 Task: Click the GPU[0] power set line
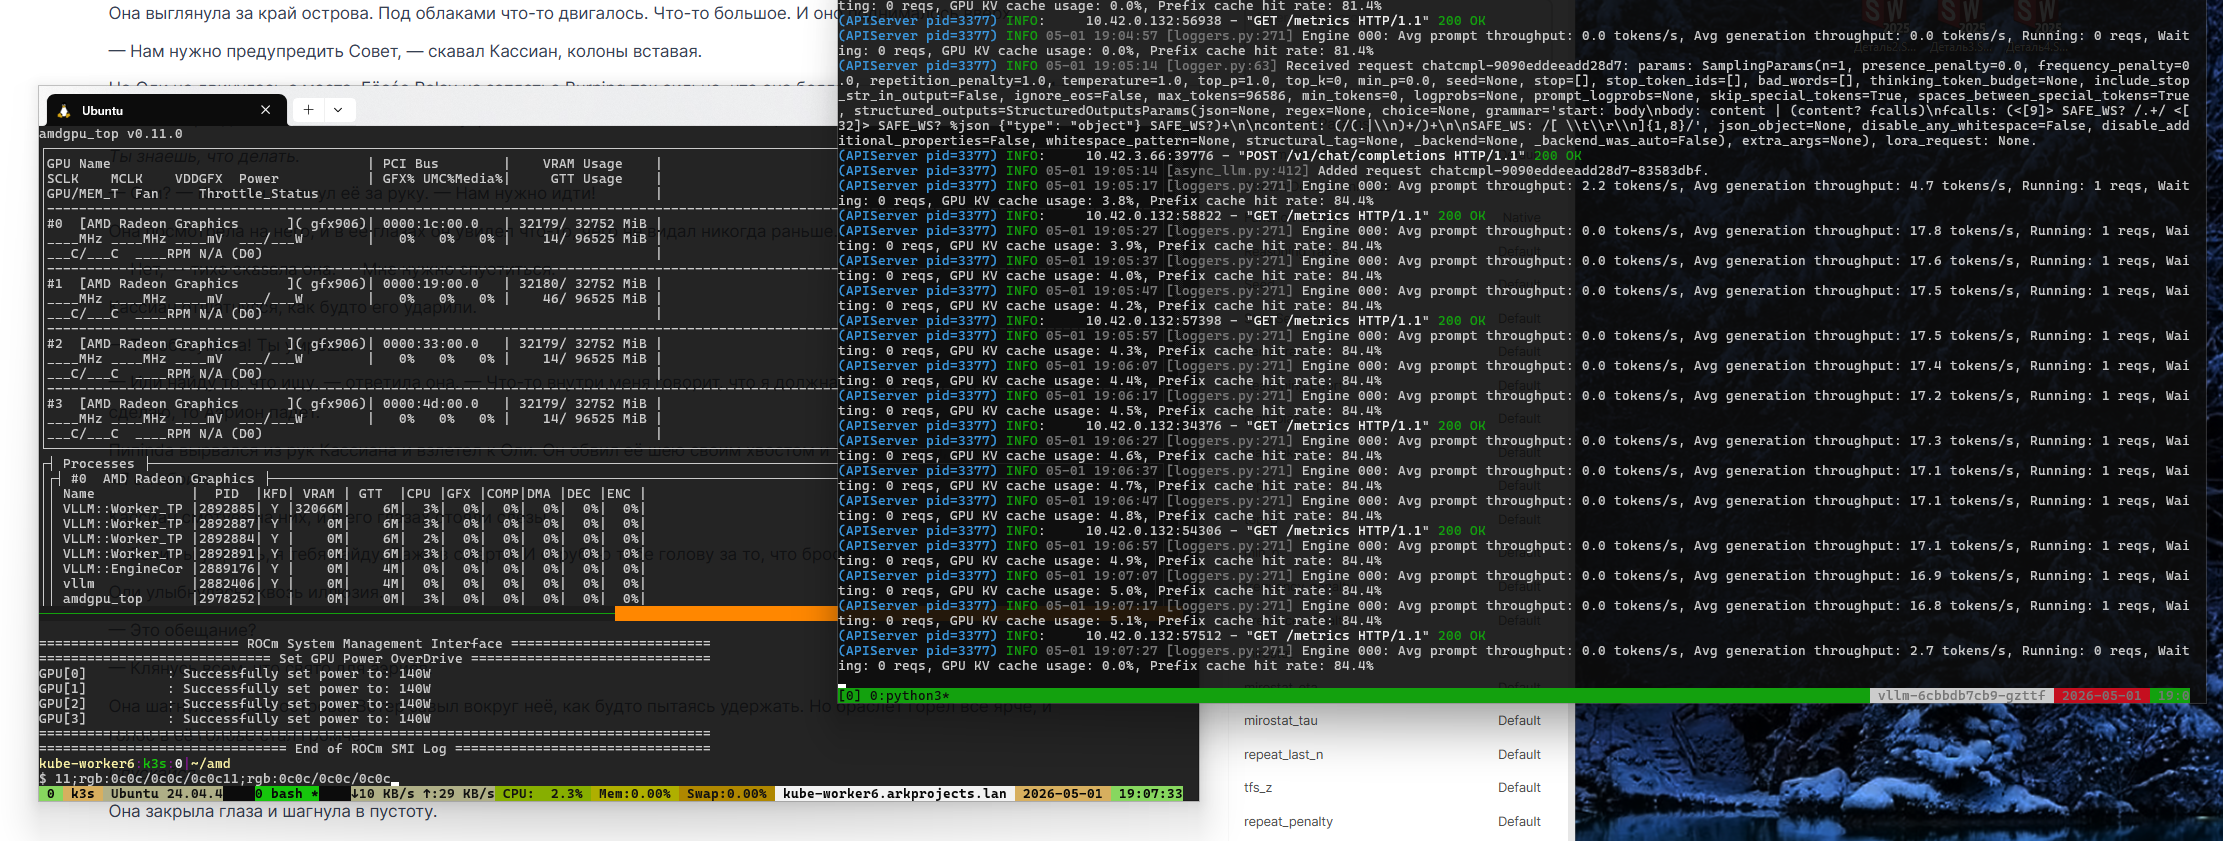pyautogui.click(x=235, y=674)
